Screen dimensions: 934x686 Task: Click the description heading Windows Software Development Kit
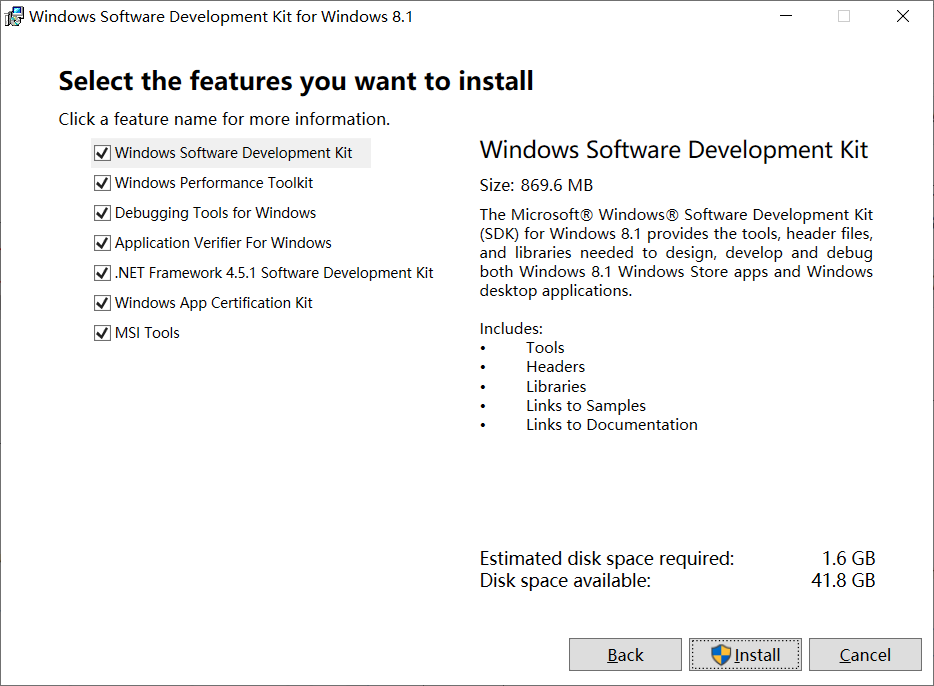[674, 150]
